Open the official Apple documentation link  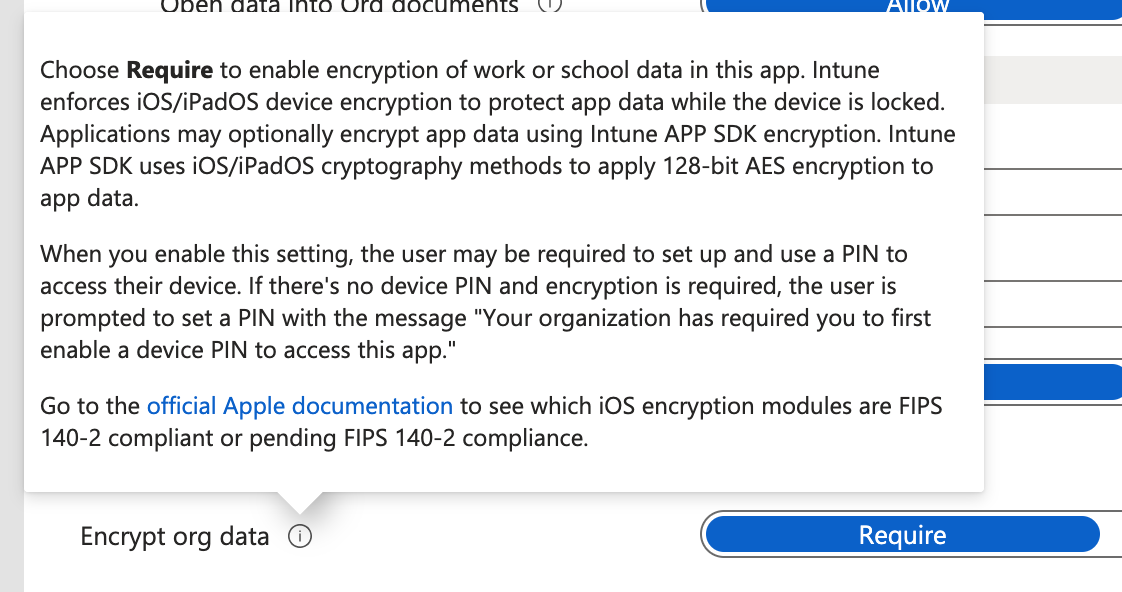(300, 405)
